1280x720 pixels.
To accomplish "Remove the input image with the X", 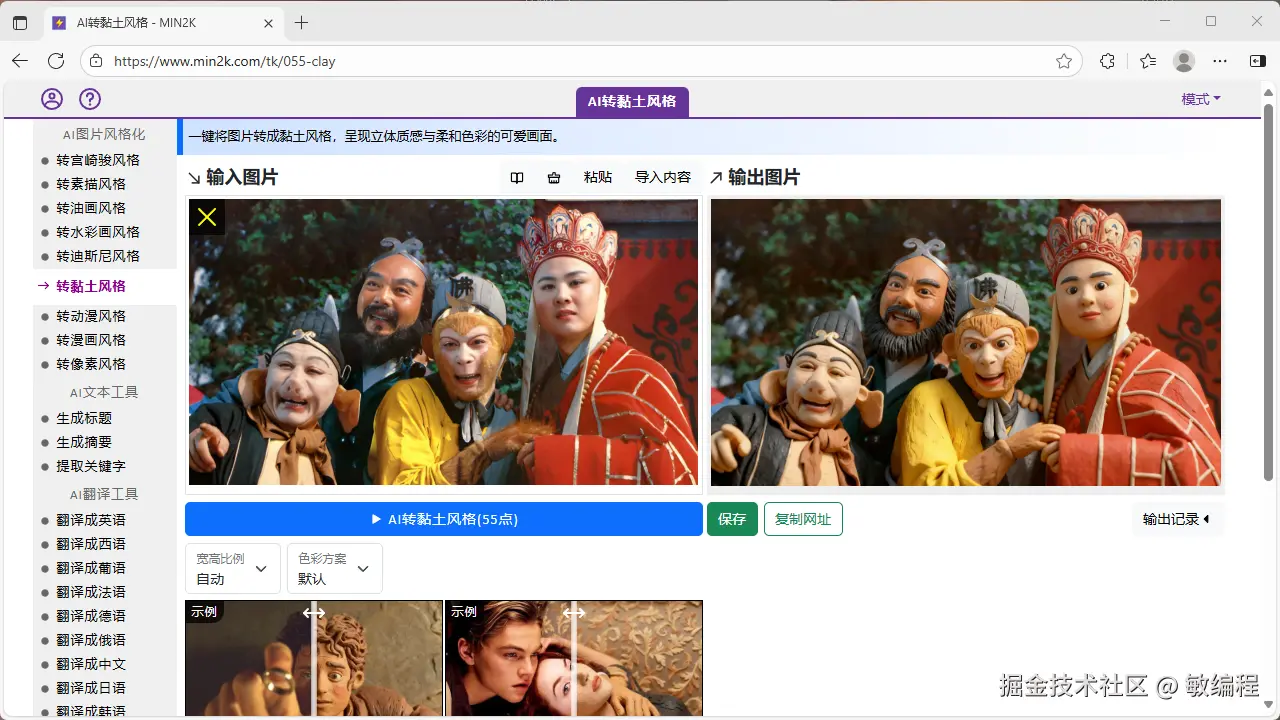I will coord(206,216).
